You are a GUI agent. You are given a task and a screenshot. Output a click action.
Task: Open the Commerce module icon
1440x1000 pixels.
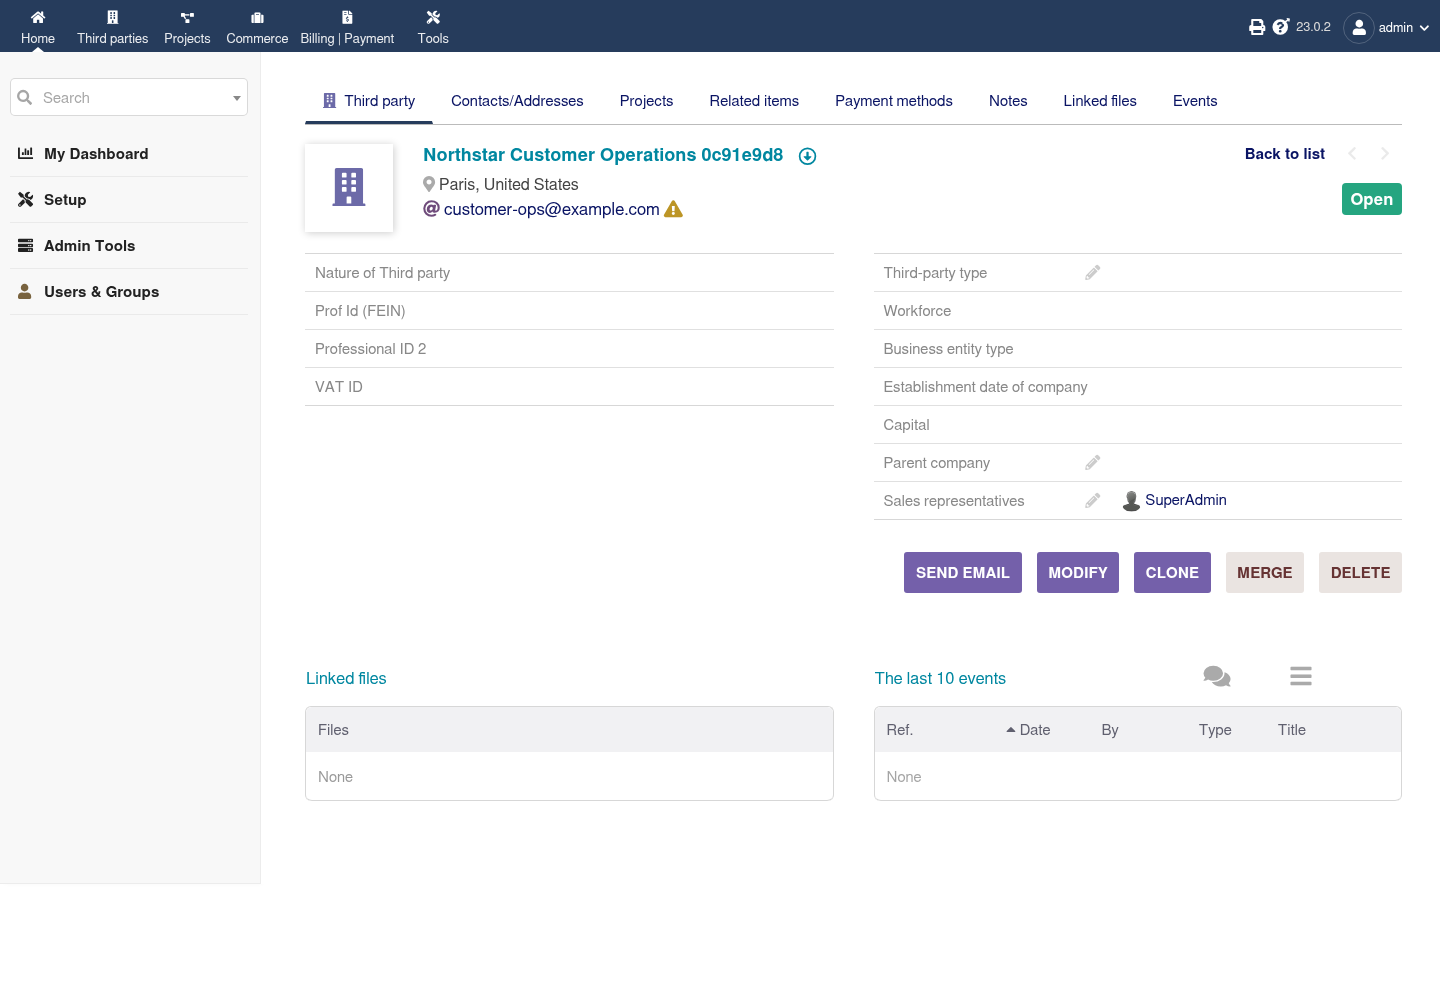[x=257, y=17]
